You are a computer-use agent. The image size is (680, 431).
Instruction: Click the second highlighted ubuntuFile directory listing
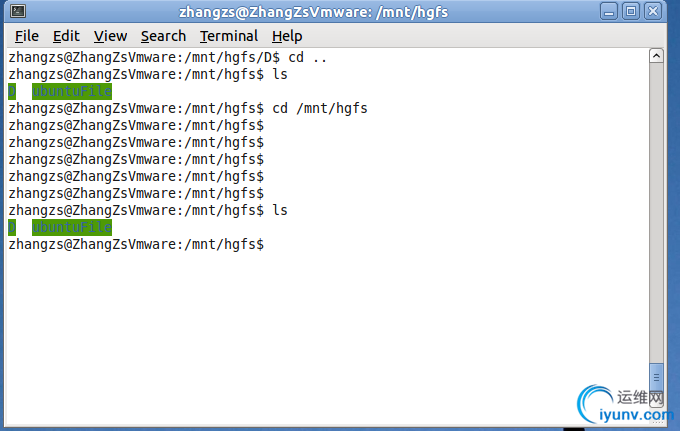coord(71,227)
